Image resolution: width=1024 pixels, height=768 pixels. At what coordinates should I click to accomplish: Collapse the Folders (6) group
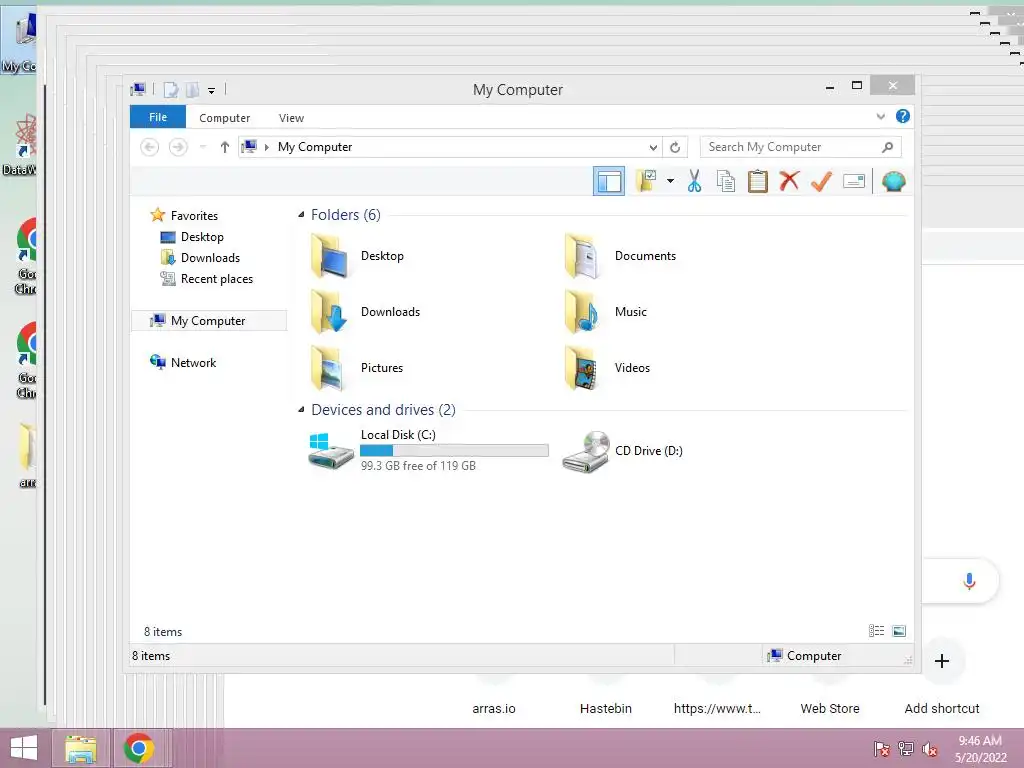click(x=301, y=214)
